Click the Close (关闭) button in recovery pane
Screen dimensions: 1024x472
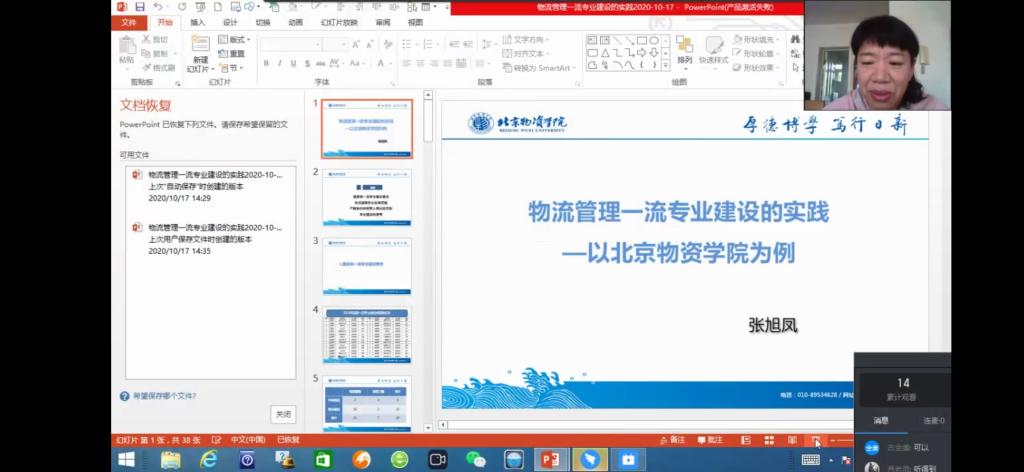(x=283, y=414)
